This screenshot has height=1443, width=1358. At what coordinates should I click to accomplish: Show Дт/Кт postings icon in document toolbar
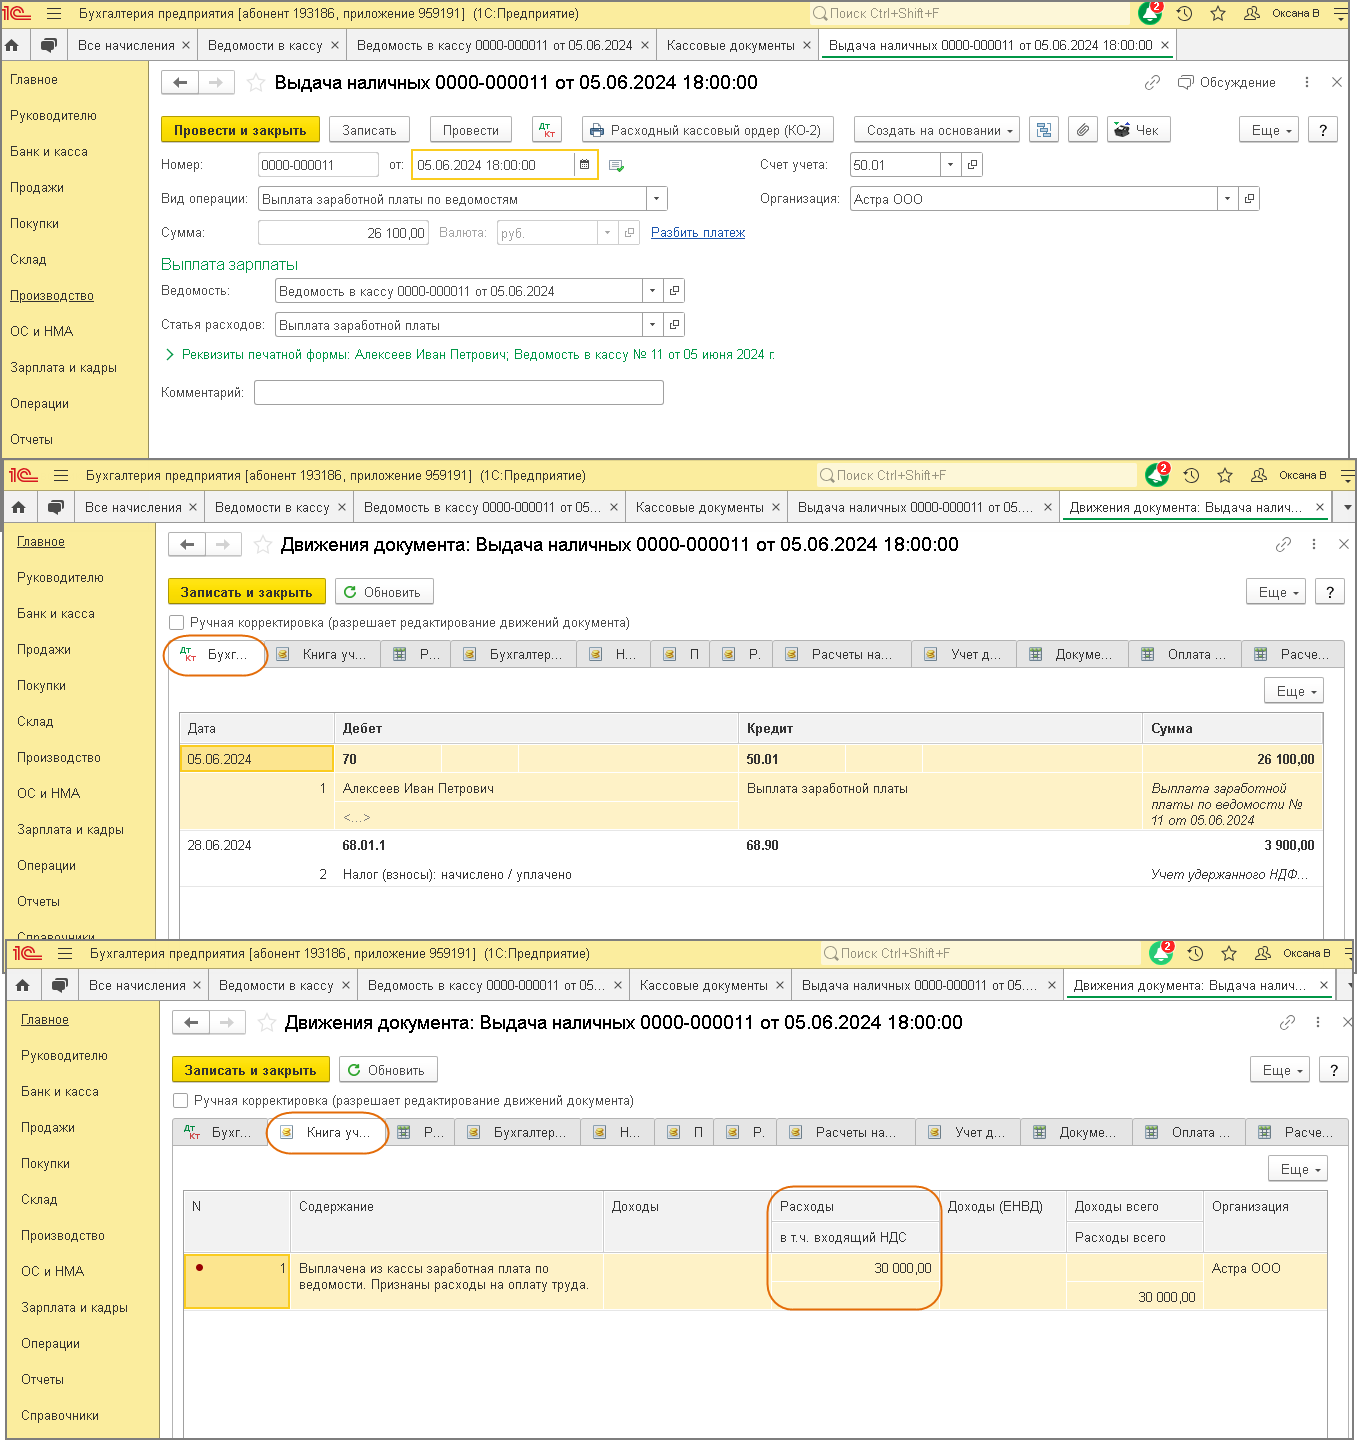[x=546, y=130]
